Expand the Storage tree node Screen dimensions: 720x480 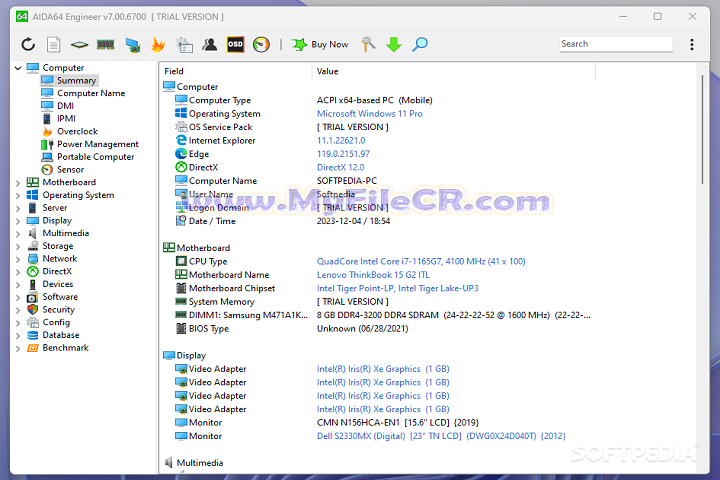click(x=18, y=247)
